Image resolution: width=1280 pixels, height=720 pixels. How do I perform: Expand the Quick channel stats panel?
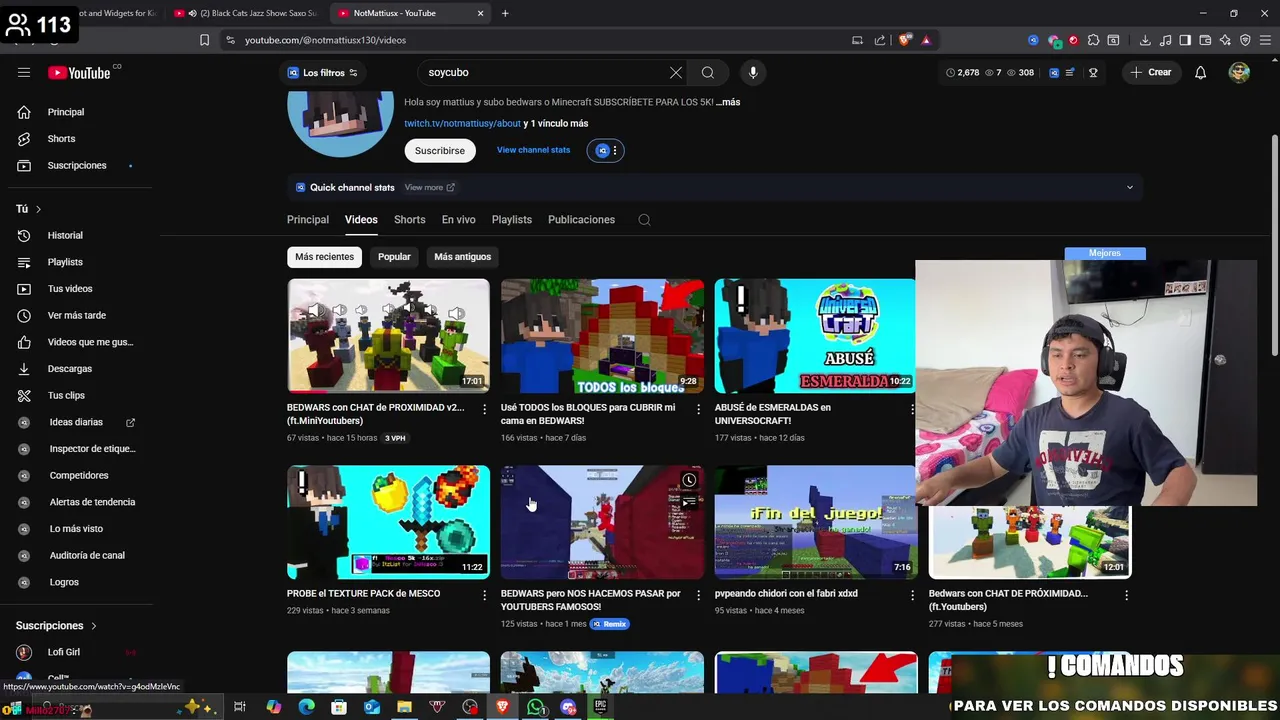tap(1130, 187)
